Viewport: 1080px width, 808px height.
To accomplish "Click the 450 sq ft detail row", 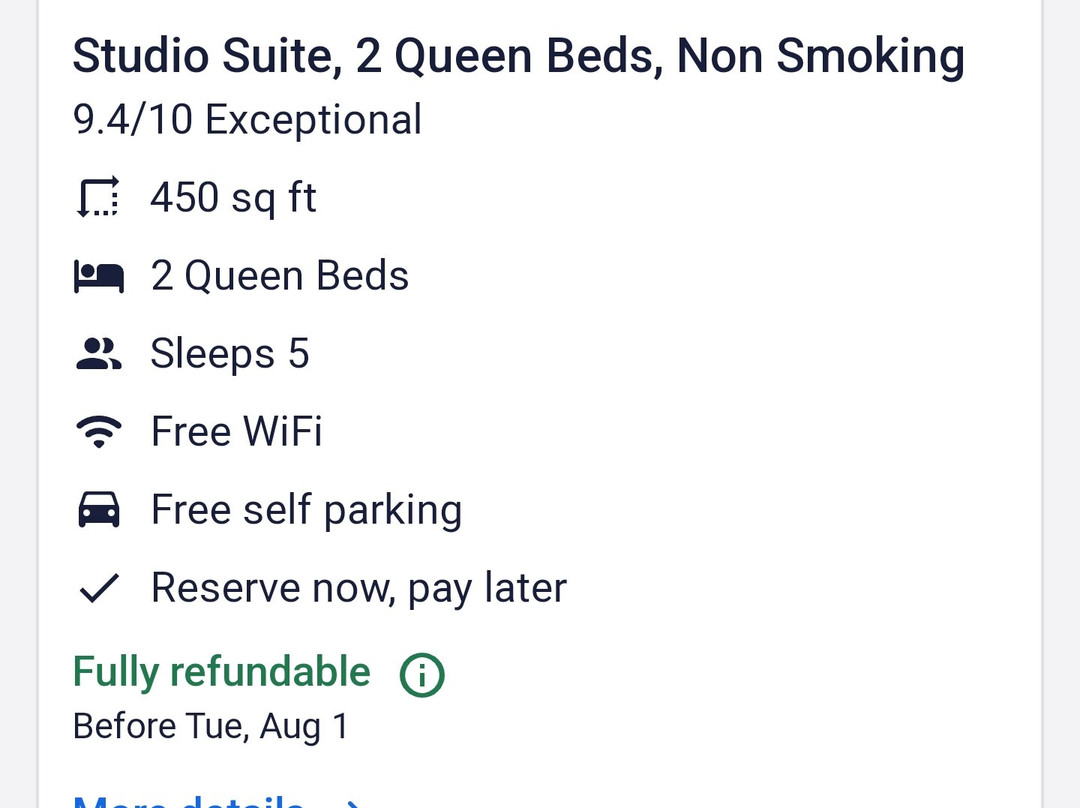I will (x=233, y=196).
